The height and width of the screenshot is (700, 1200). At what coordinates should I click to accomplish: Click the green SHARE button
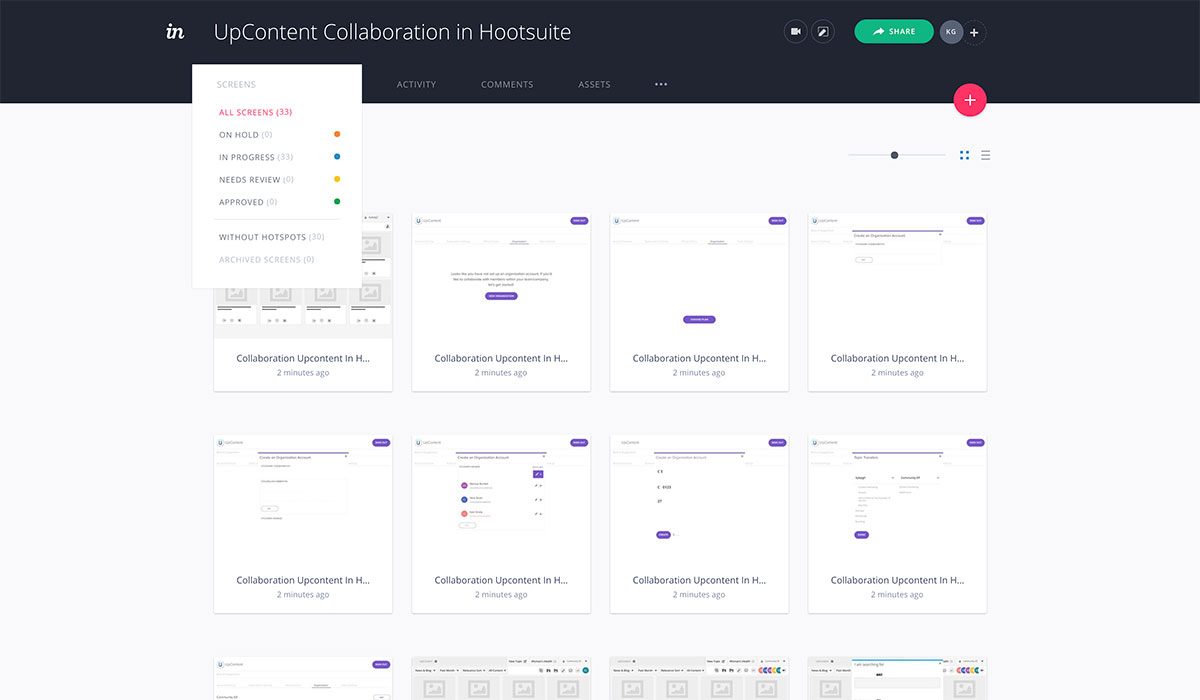tap(894, 32)
